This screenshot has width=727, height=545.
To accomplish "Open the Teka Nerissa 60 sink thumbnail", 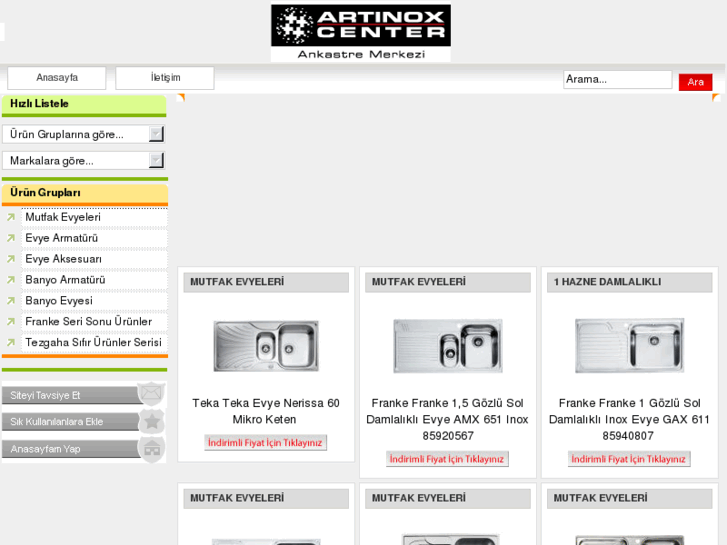I will click(266, 346).
